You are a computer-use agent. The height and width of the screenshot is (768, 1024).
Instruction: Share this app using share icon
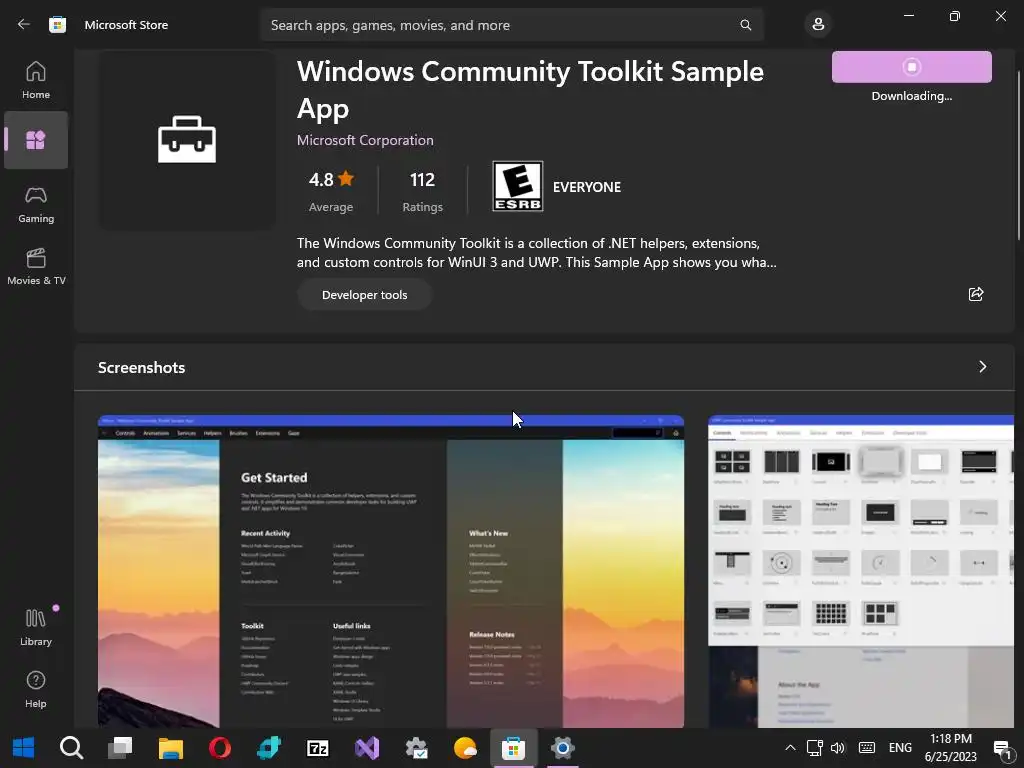click(976, 294)
